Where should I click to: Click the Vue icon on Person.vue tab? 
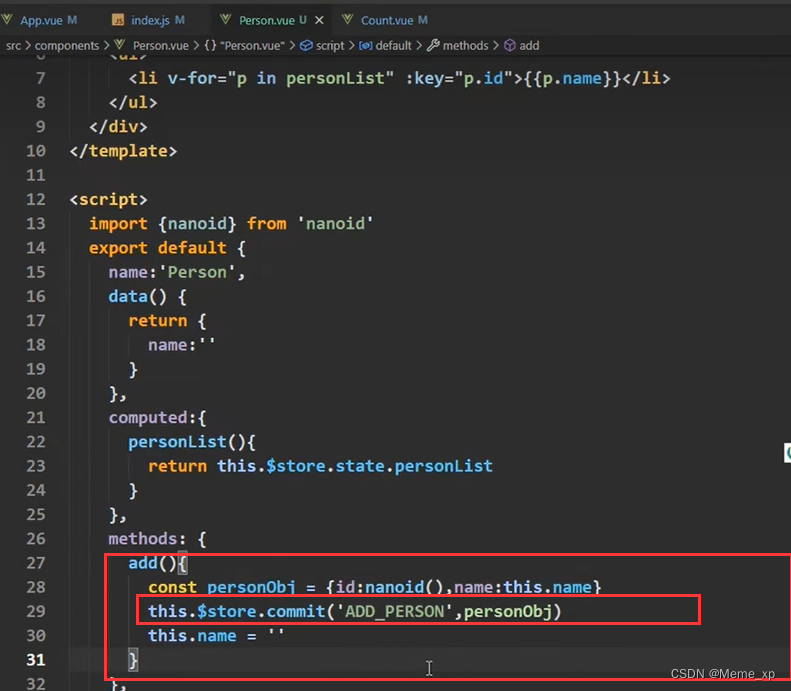tap(225, 20)
